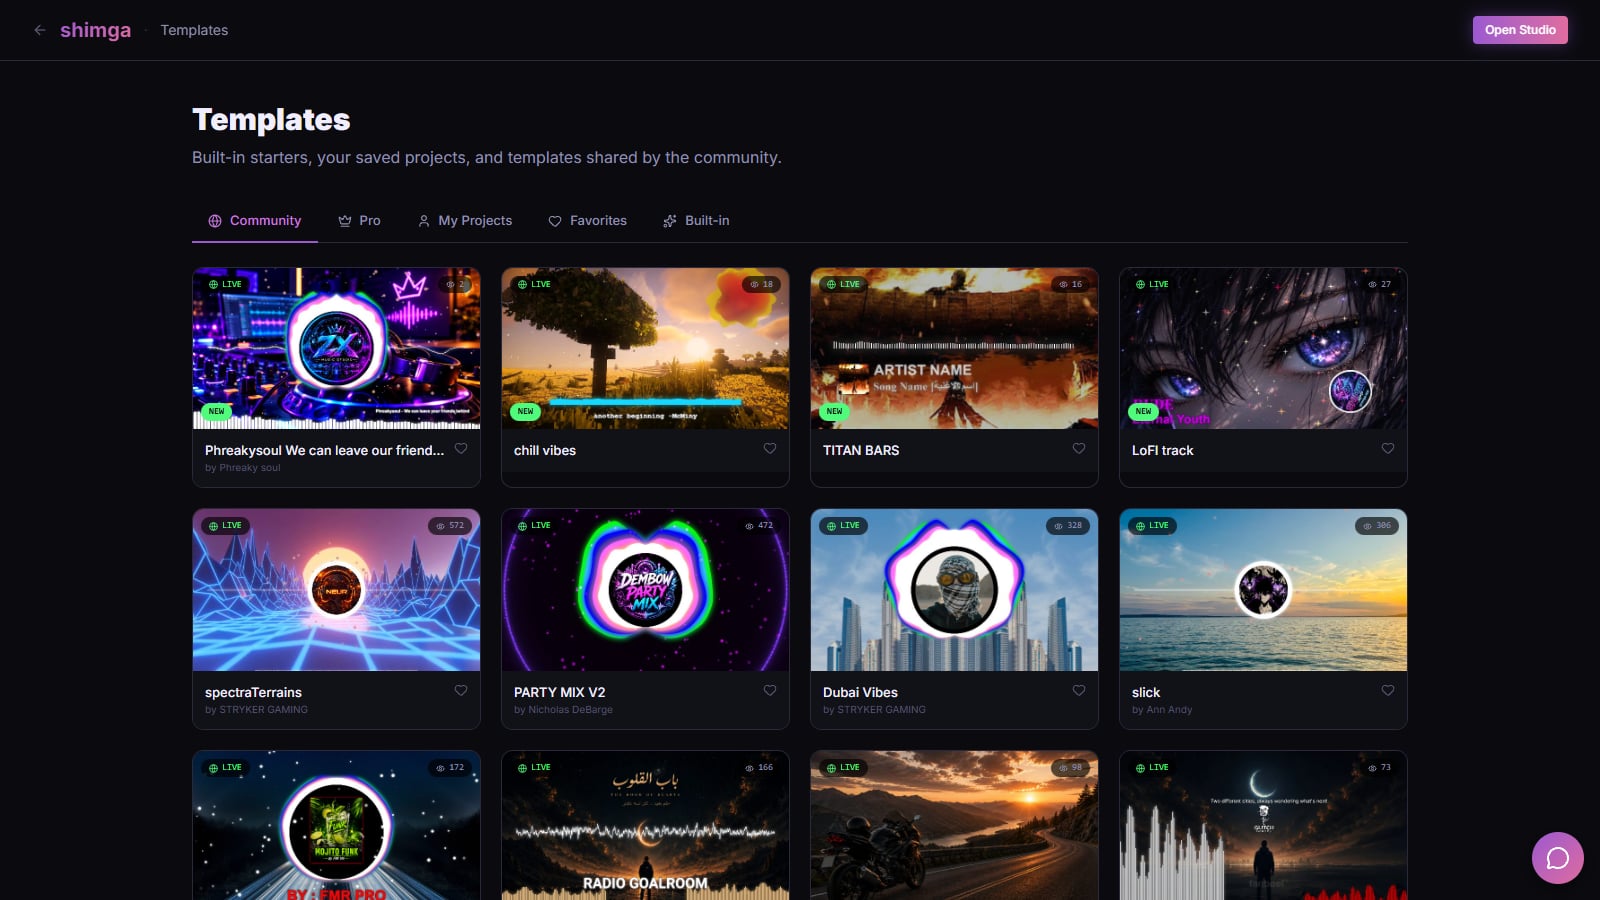Viewport: 1600px width, 900px height.
Task: Click the NEW badge on chill vibes
Action: pyautogui.click(x=525, y=411)
